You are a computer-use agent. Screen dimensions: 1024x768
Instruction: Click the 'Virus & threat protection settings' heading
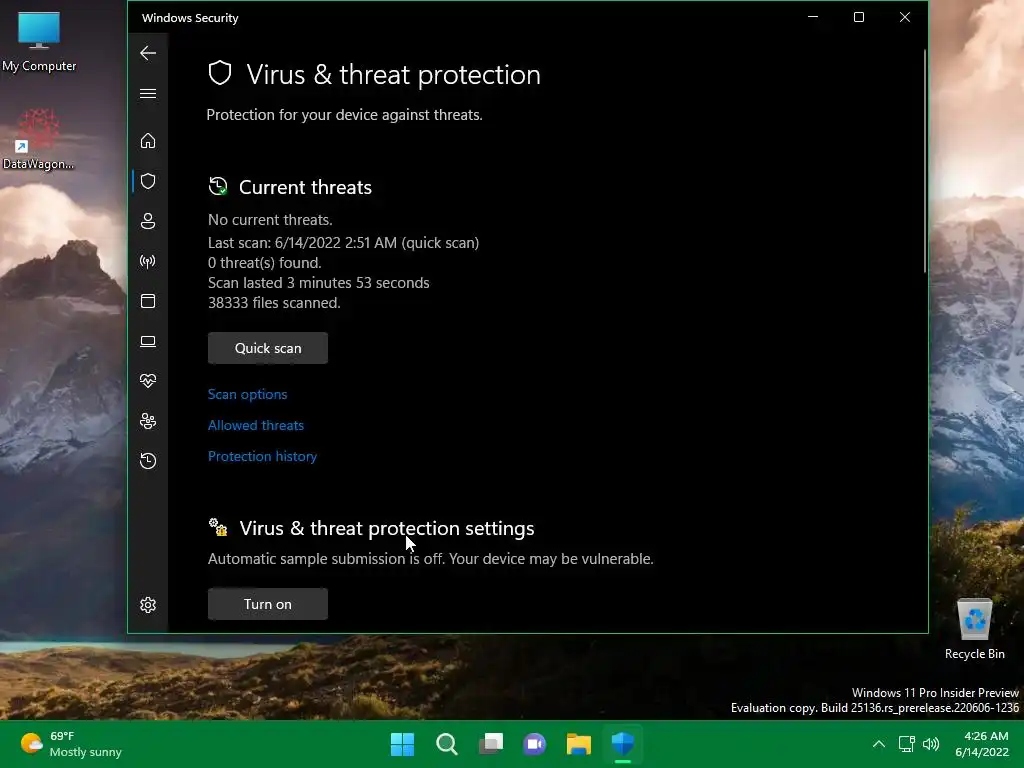(x=387, y=528)
